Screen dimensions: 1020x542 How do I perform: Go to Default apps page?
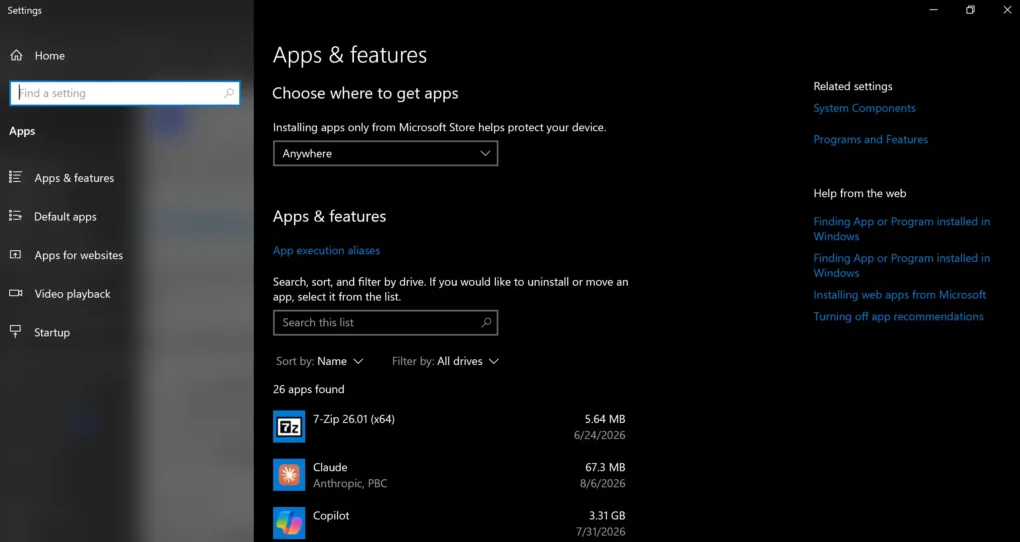[65, 217]
